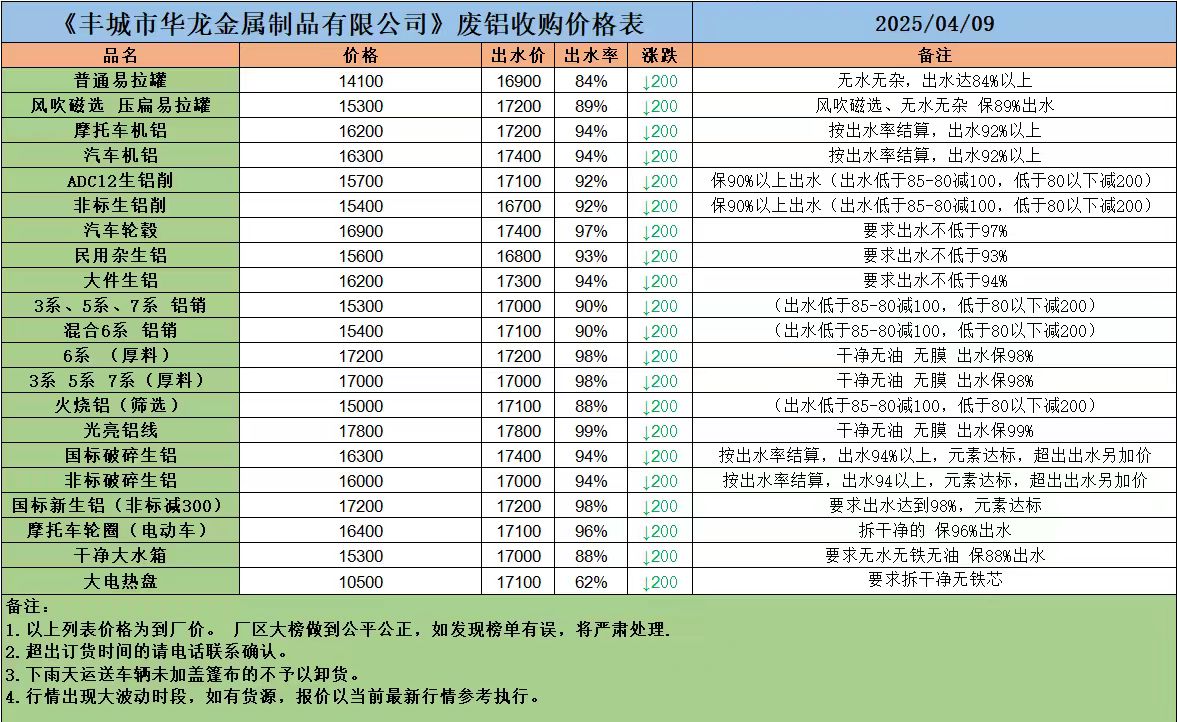Click price 14100 for 普通易拉罐
The height and width of the screenshot is (722, 1177).
(x=360, y=81)
